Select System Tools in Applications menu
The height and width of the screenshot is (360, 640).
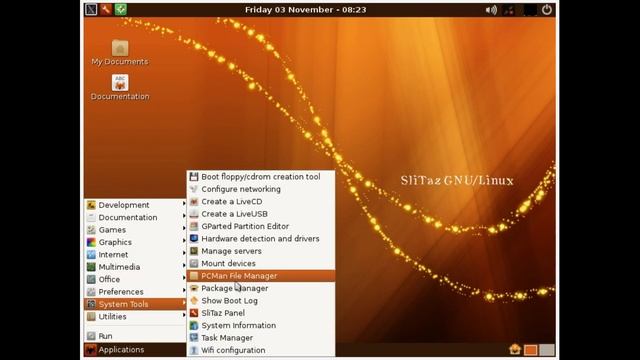pyautogui.click(x=135, y=304)
